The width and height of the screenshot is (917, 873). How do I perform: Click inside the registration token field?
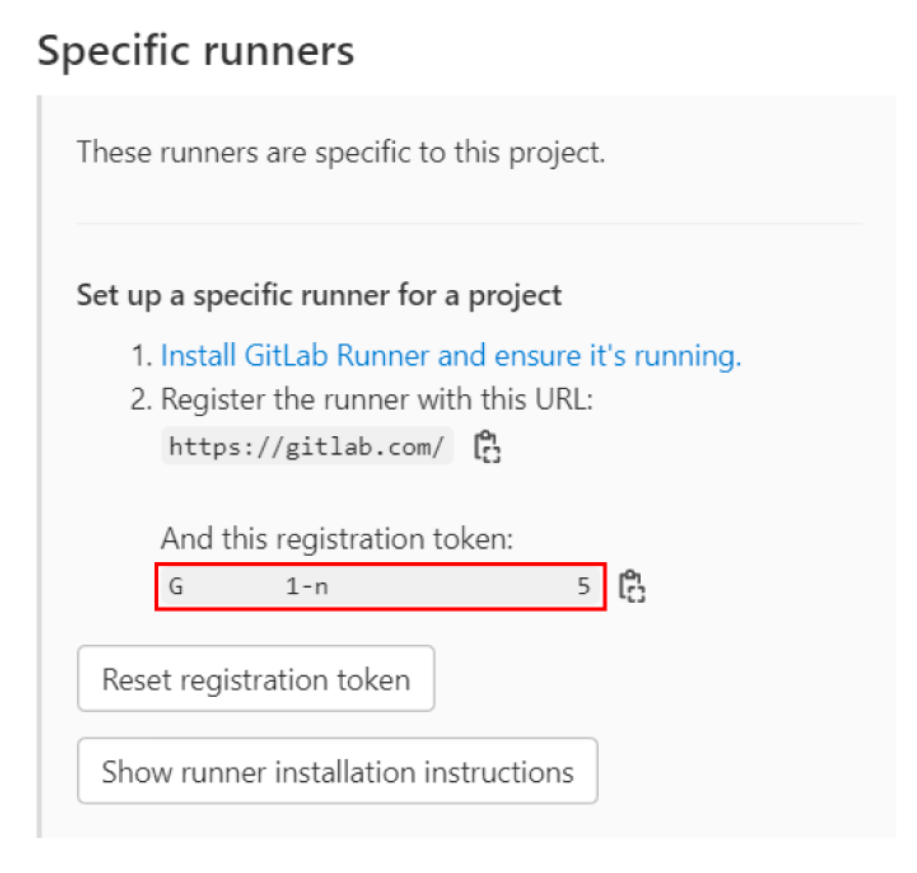[450, 587]
